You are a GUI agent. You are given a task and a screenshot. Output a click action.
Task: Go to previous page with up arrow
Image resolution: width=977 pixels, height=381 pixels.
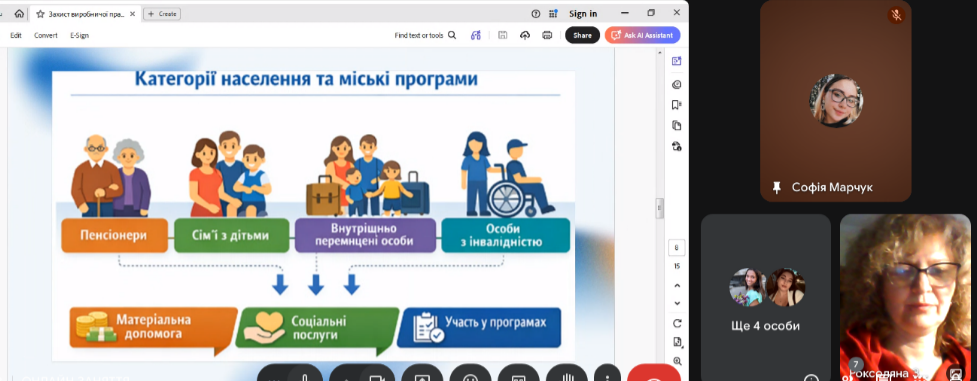pos(677,286)
